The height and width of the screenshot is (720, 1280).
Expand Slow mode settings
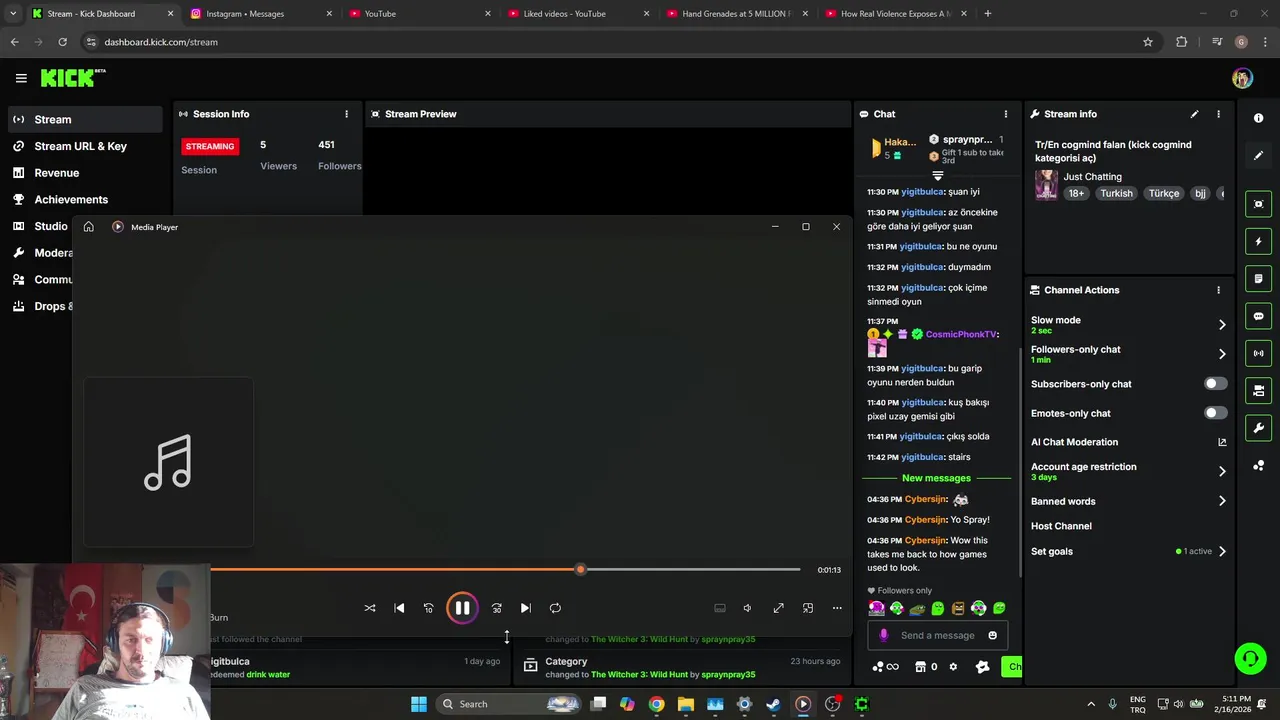(1222, 324)
